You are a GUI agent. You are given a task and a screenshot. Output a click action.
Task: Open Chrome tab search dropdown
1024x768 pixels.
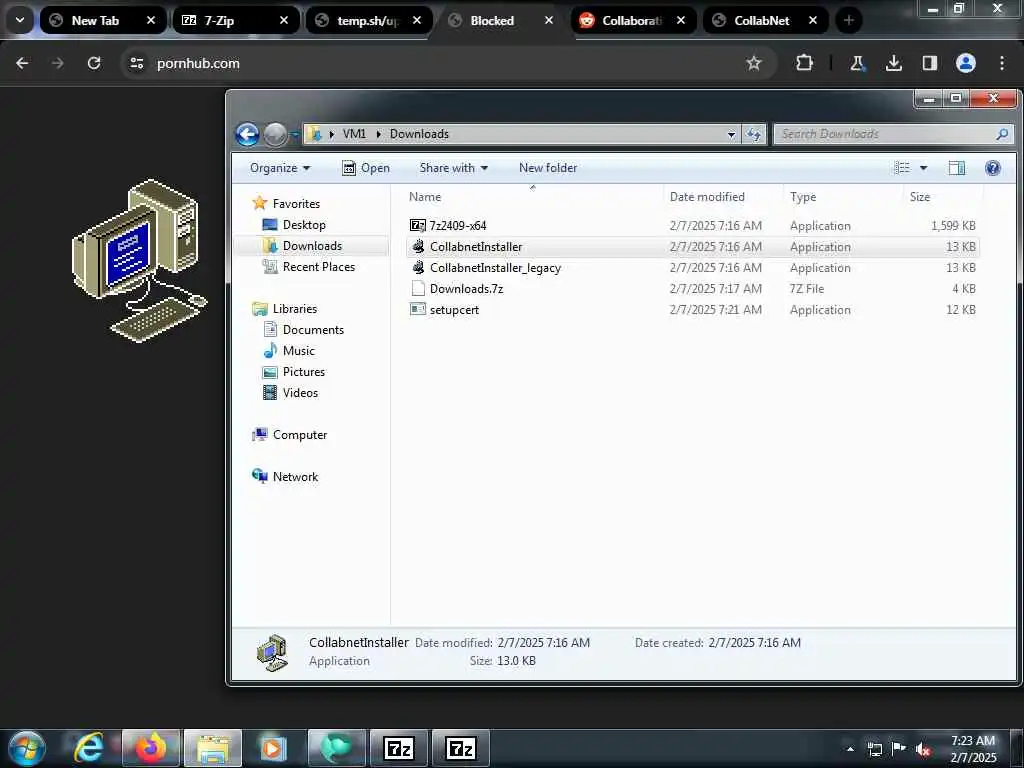point(20,20)
